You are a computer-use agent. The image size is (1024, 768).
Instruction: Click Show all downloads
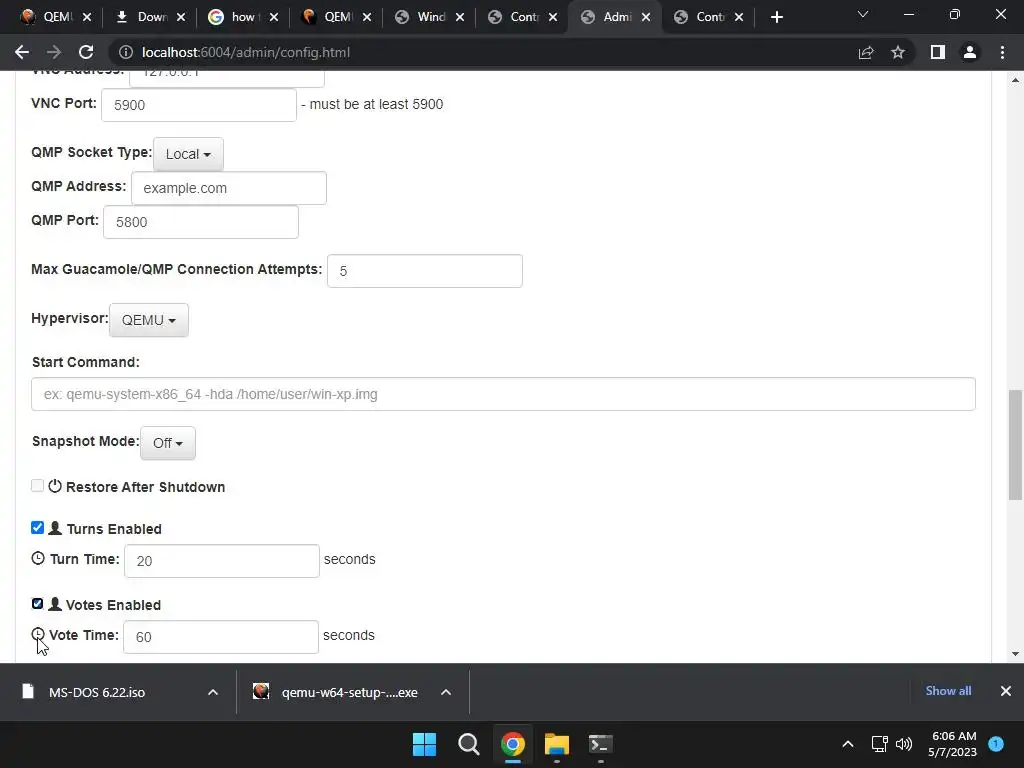948,691
